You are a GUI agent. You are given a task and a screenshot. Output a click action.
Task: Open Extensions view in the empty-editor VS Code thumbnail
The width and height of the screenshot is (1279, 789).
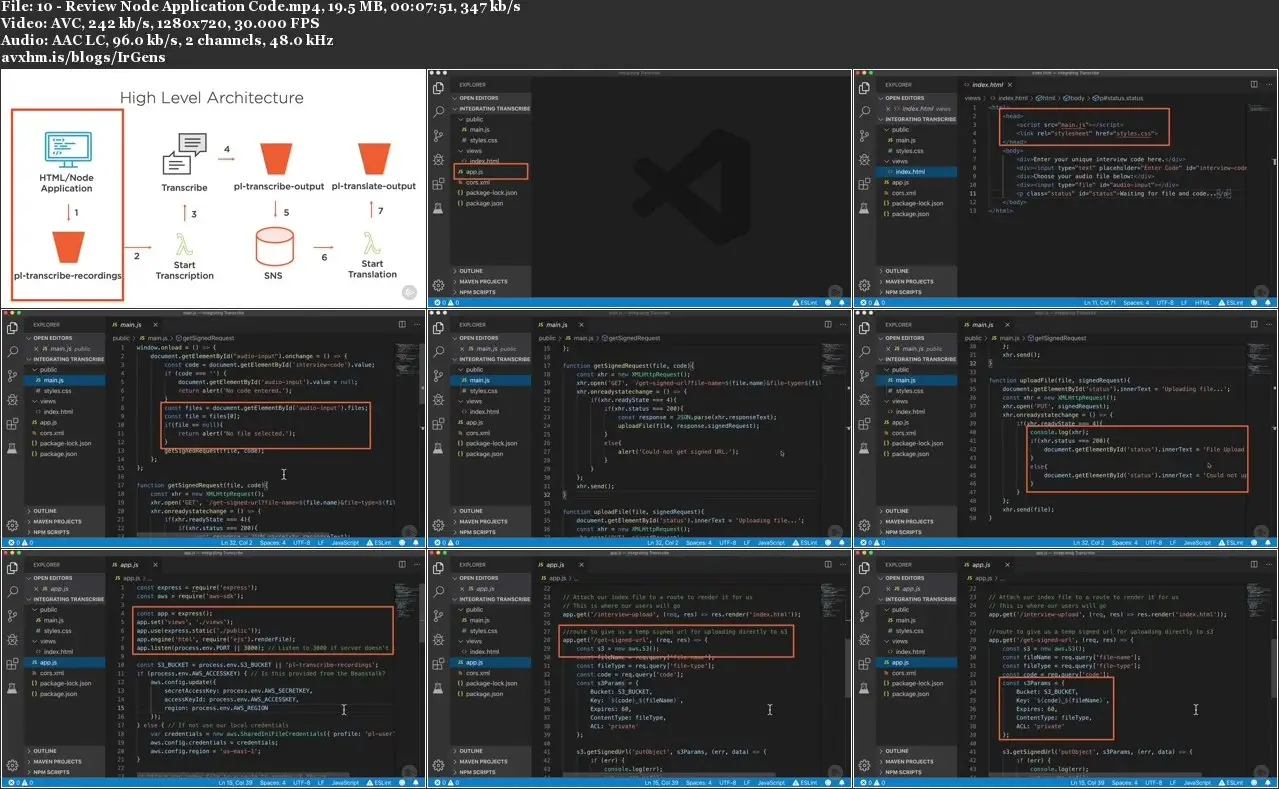click(x=438, y=184)
